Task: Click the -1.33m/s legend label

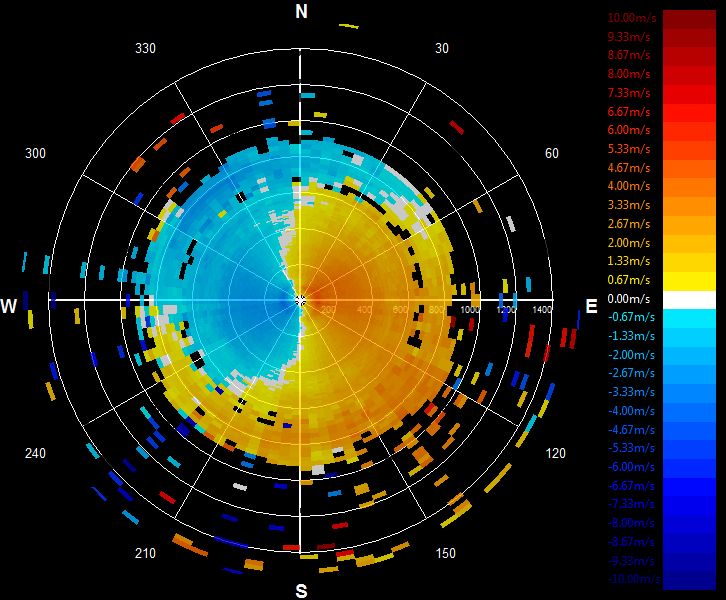Action: [631, 336]
